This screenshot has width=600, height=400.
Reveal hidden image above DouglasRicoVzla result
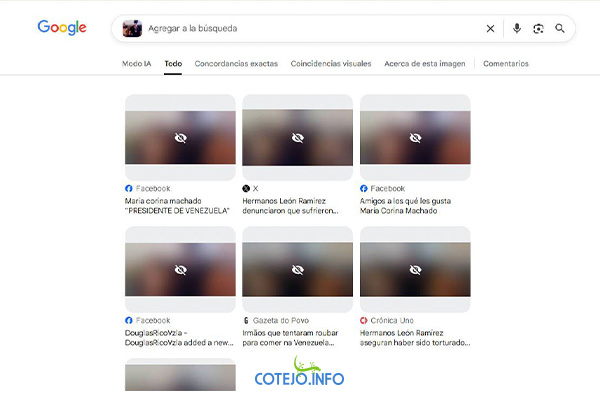(x=180, y=269)
